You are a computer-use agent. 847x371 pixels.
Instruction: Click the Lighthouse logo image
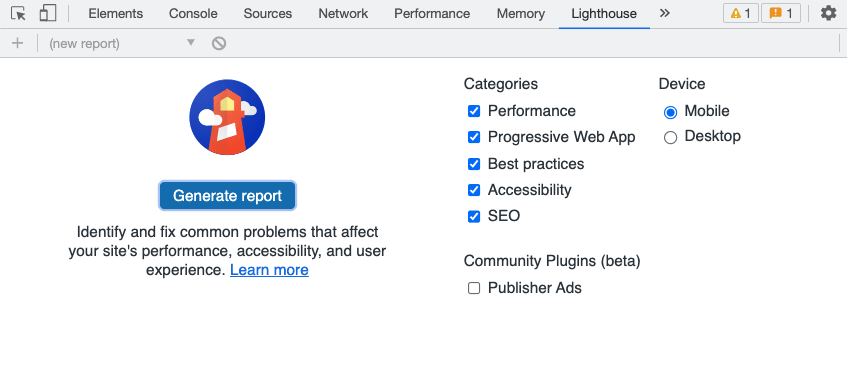click(x=227, y=117)
